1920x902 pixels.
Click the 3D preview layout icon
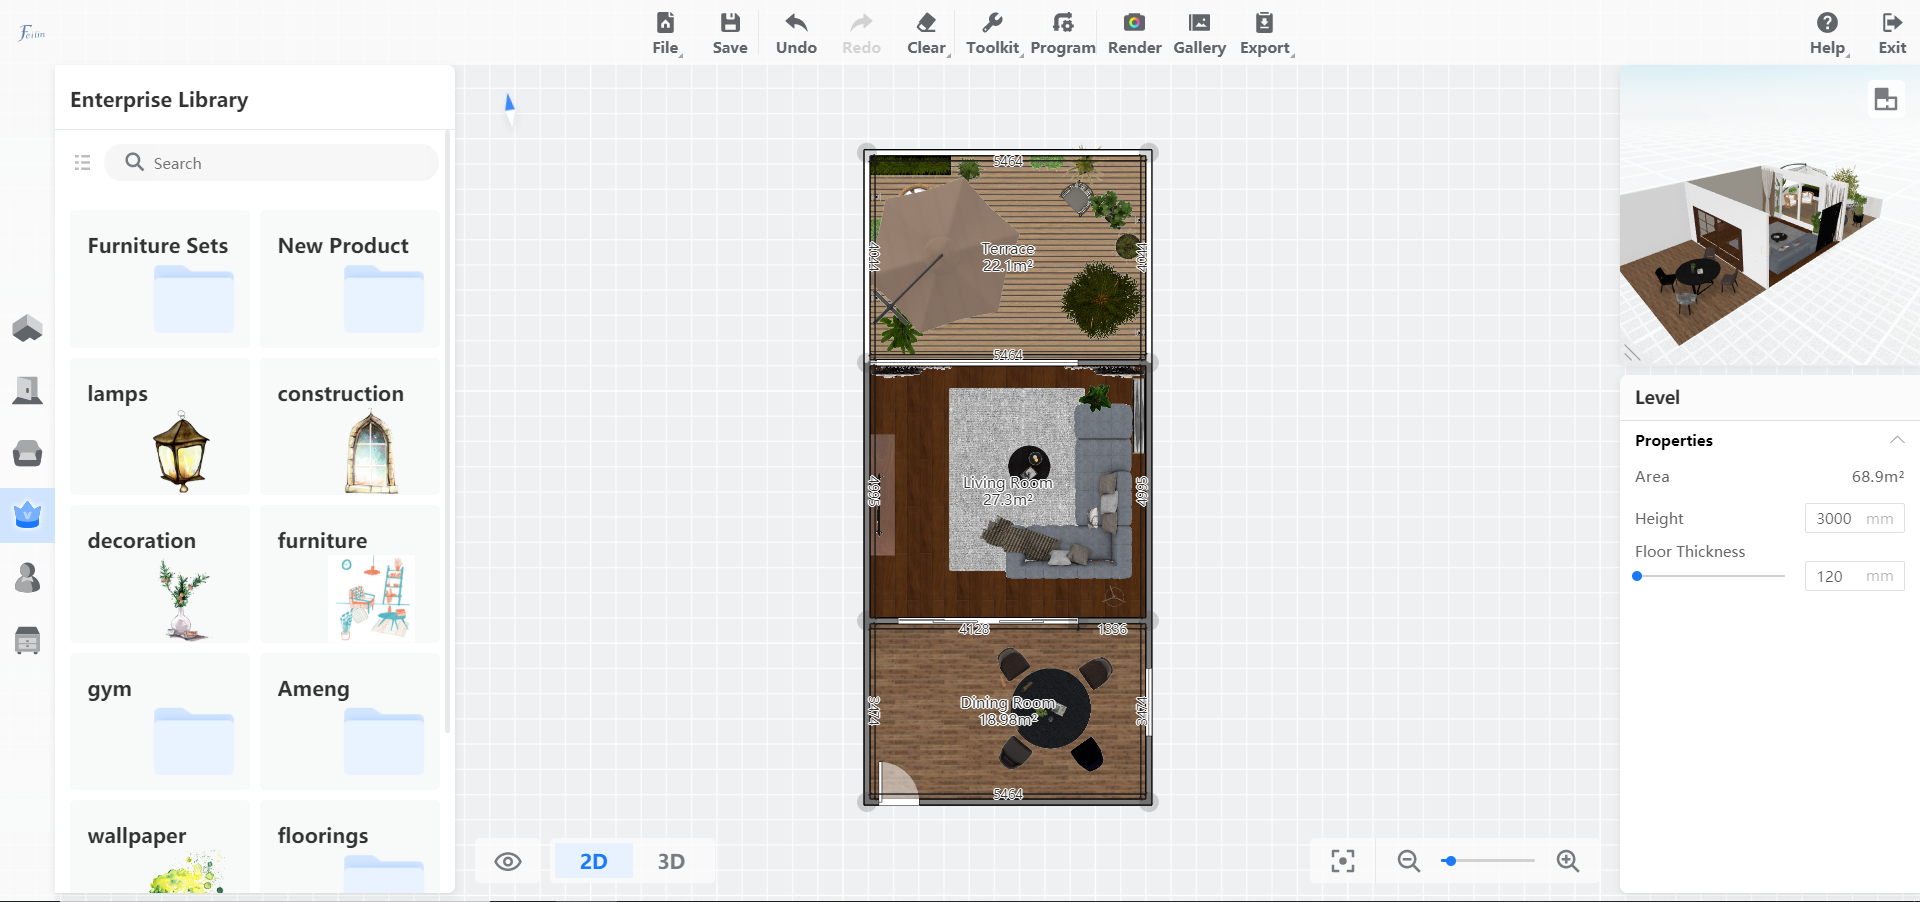(x=1886, y=99)
